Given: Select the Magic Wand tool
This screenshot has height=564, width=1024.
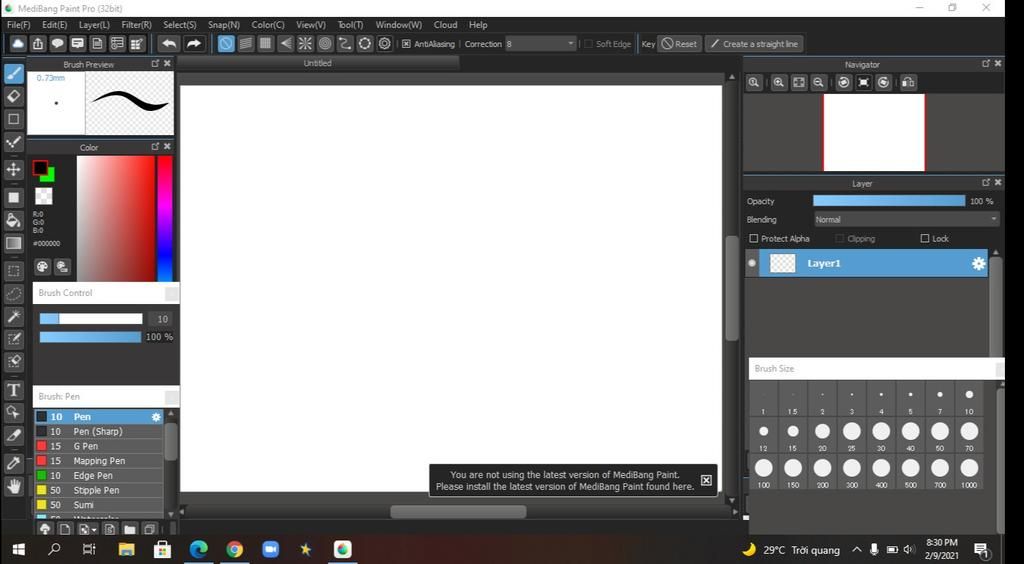Looking at the screenshot, I should (x=14, y=317).
